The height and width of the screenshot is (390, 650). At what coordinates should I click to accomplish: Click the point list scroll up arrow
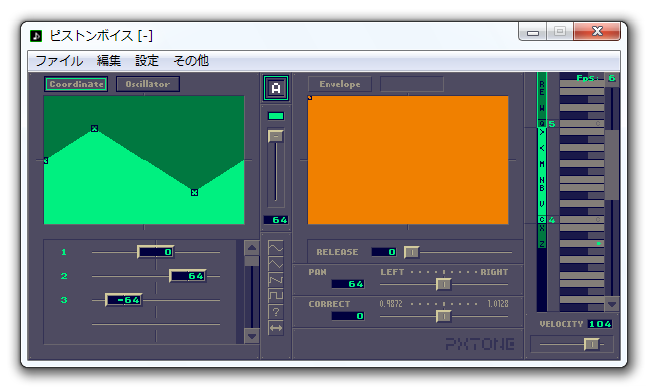252,248
